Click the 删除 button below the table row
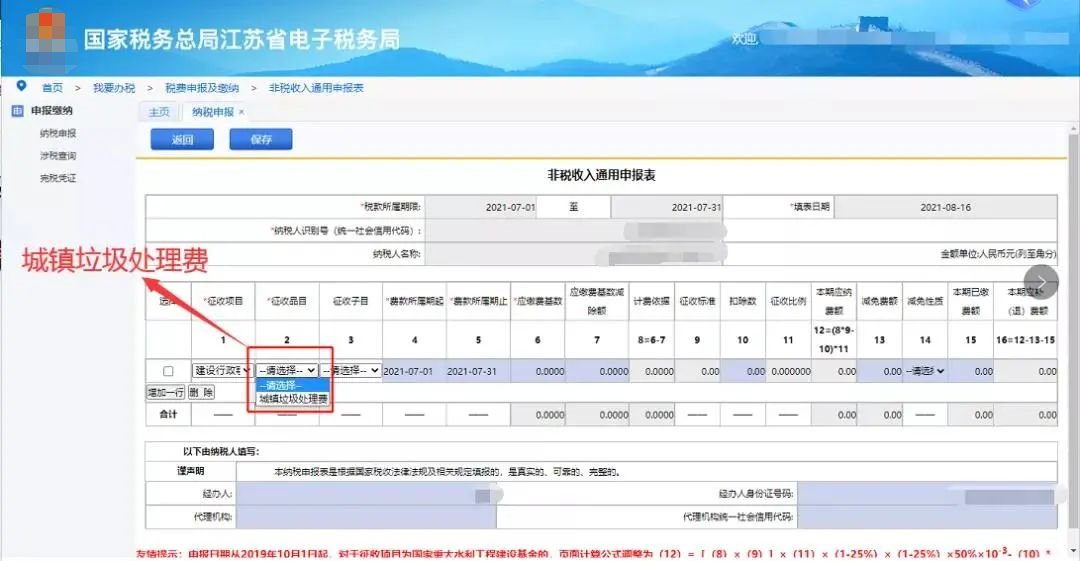The height and width of the screenshot is (561, 1080). point(201,392)
